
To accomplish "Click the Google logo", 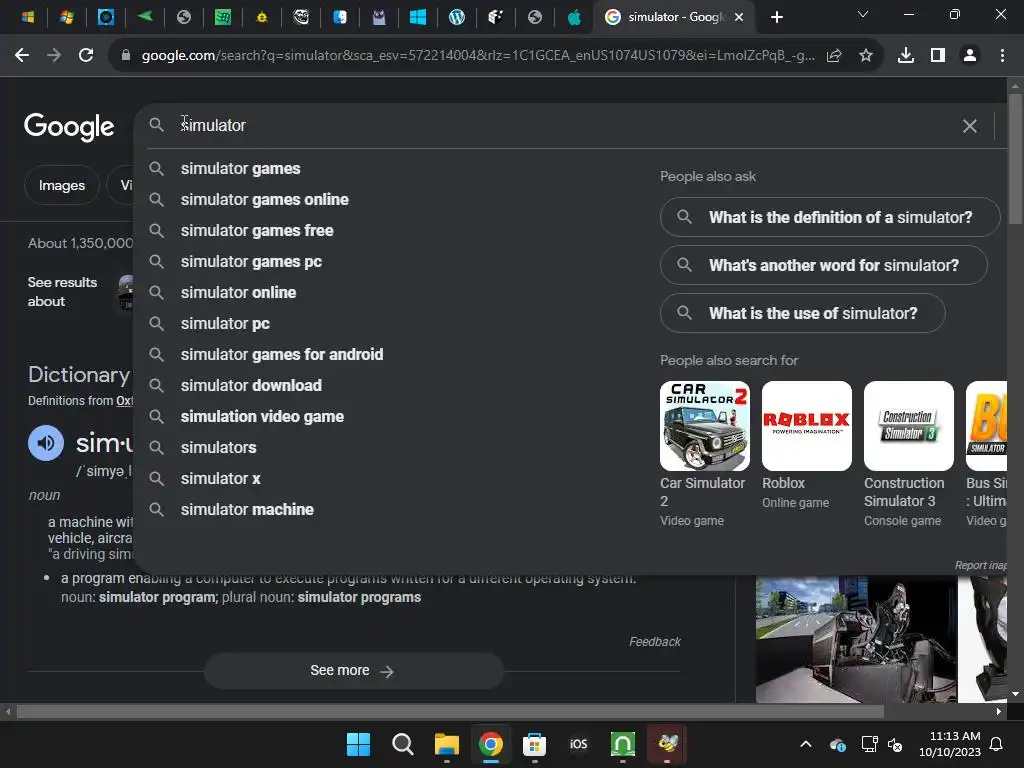I will click(x=69, y=127).
